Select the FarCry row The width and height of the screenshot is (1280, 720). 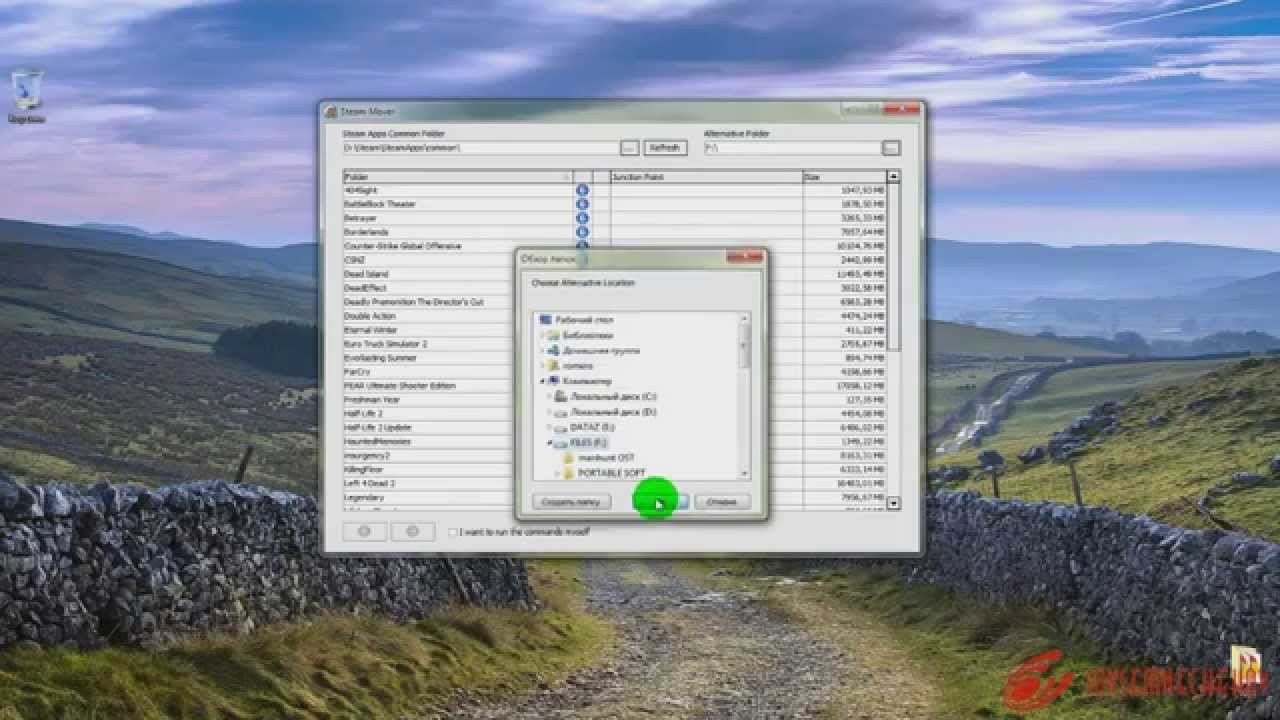coord(430,372)
